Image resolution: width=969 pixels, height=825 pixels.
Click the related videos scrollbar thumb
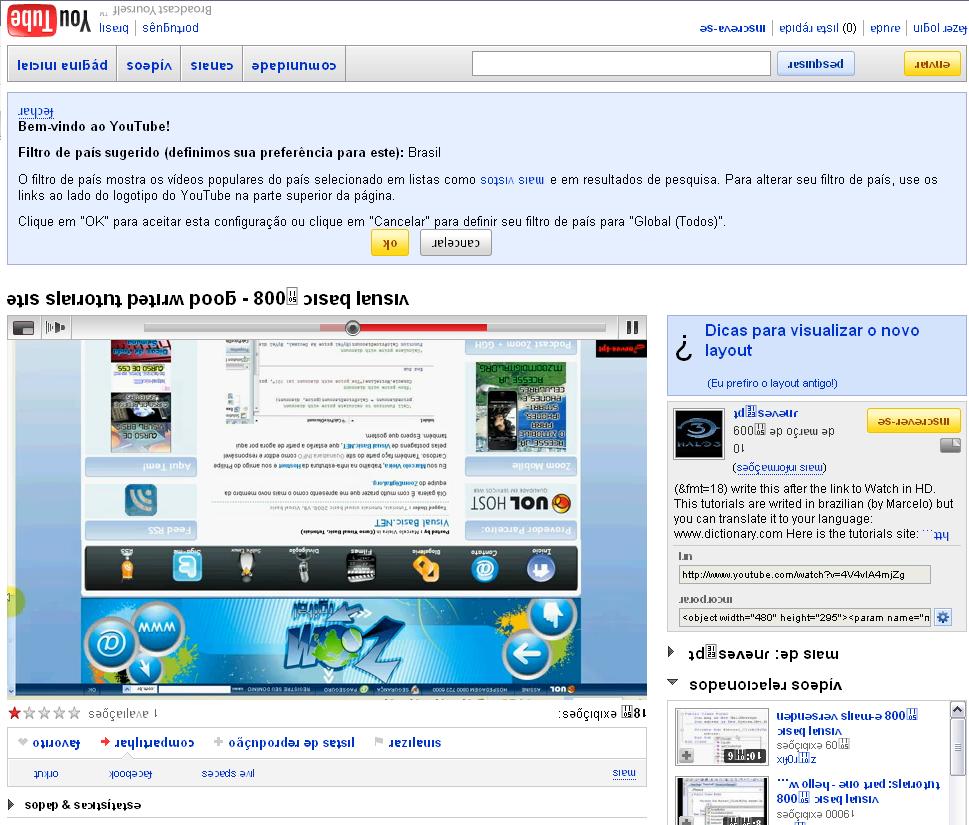[958, 747]
